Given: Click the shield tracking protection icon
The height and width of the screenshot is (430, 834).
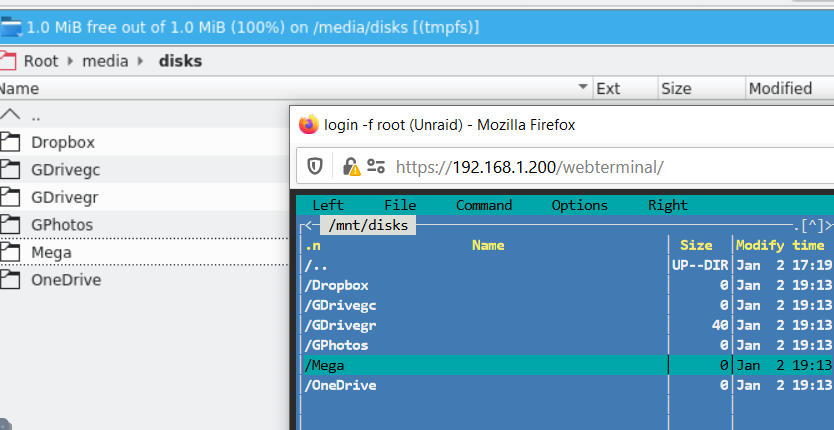Looking at the screenshot, I should (x=315, y=167).
